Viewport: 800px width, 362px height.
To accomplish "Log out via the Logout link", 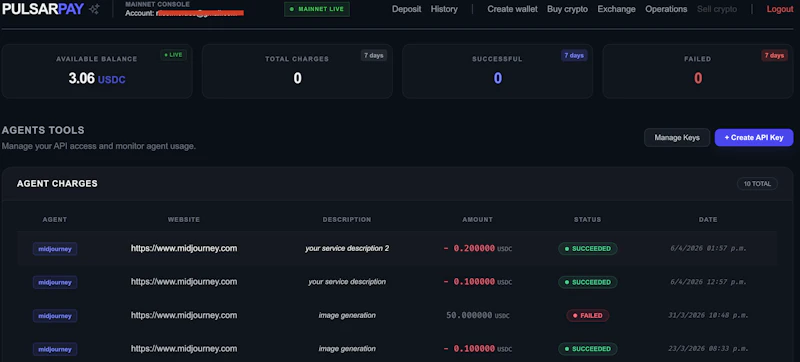I will tap(780, 9).
